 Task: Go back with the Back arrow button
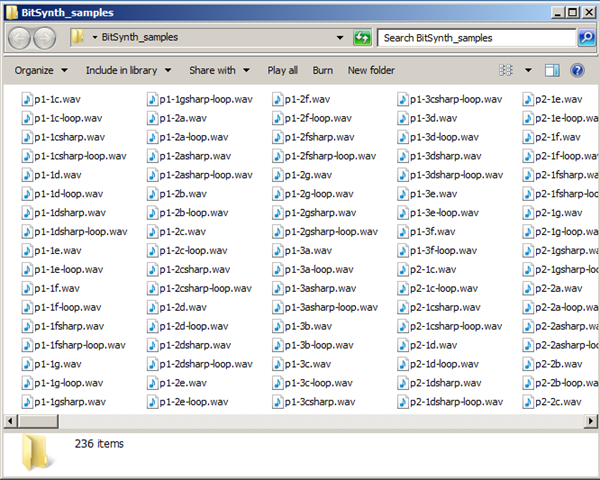(19, 38)
